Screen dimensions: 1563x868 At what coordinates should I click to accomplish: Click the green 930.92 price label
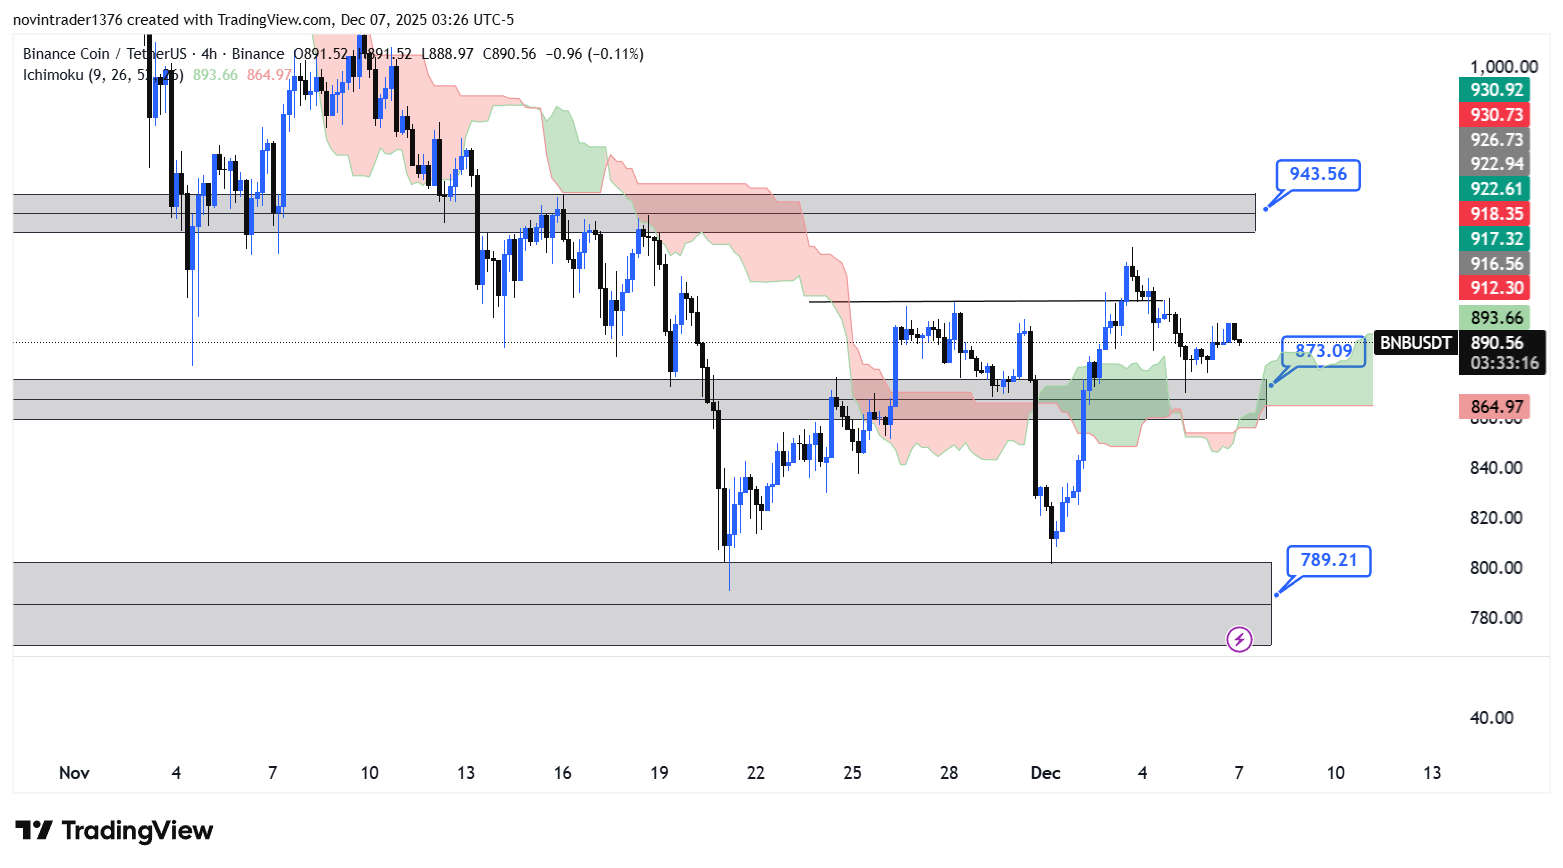pos(1496,90)
